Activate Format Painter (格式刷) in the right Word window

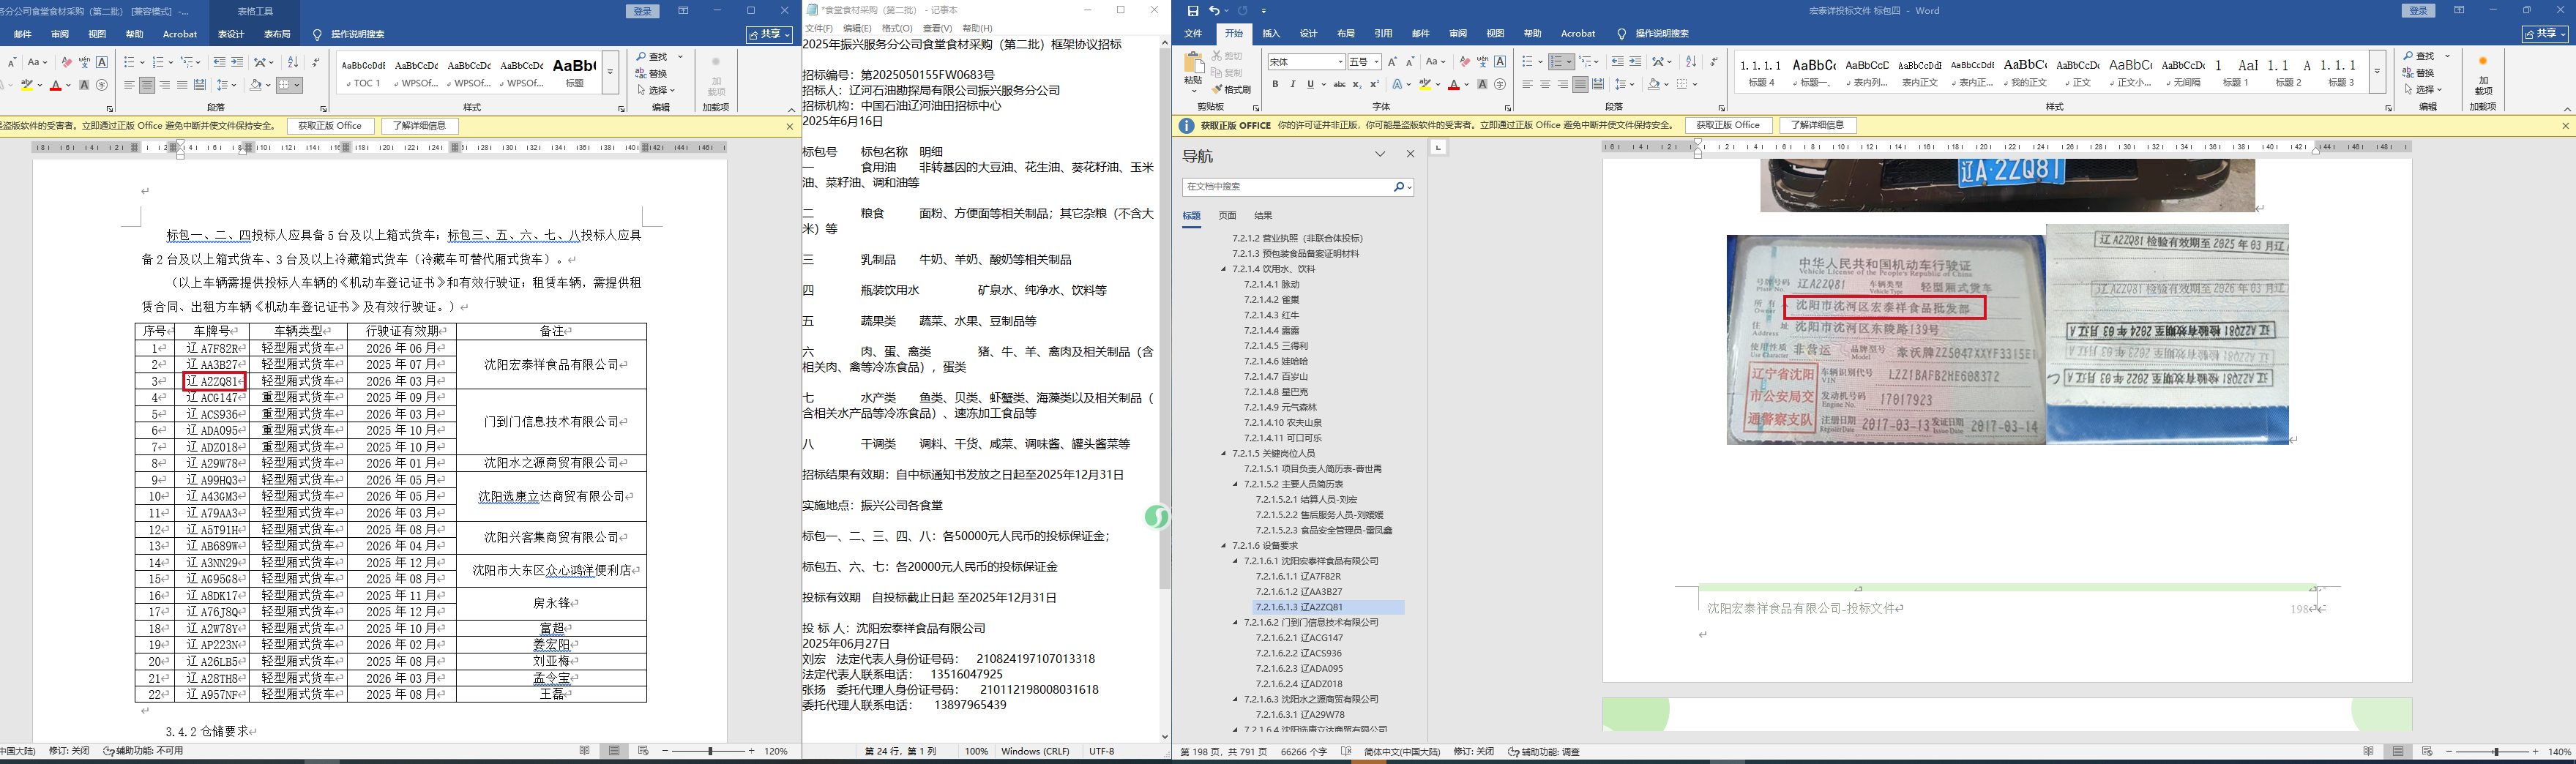[x=1231, y=89]
